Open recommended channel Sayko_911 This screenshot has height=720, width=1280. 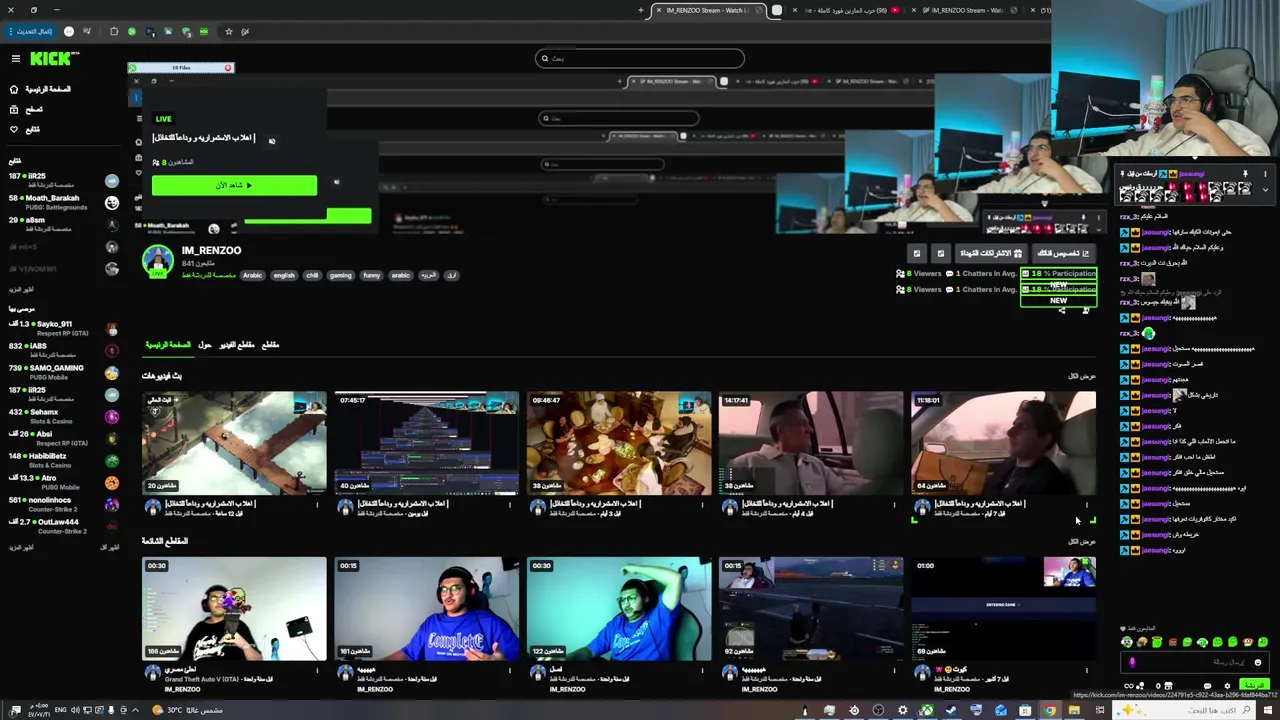(62, 328)
